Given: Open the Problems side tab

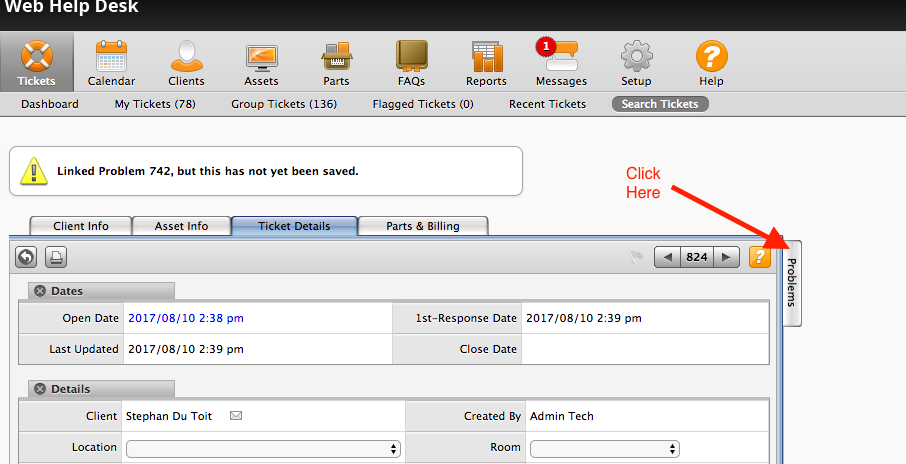Looking at the screenshot, I should coord(792,283).
